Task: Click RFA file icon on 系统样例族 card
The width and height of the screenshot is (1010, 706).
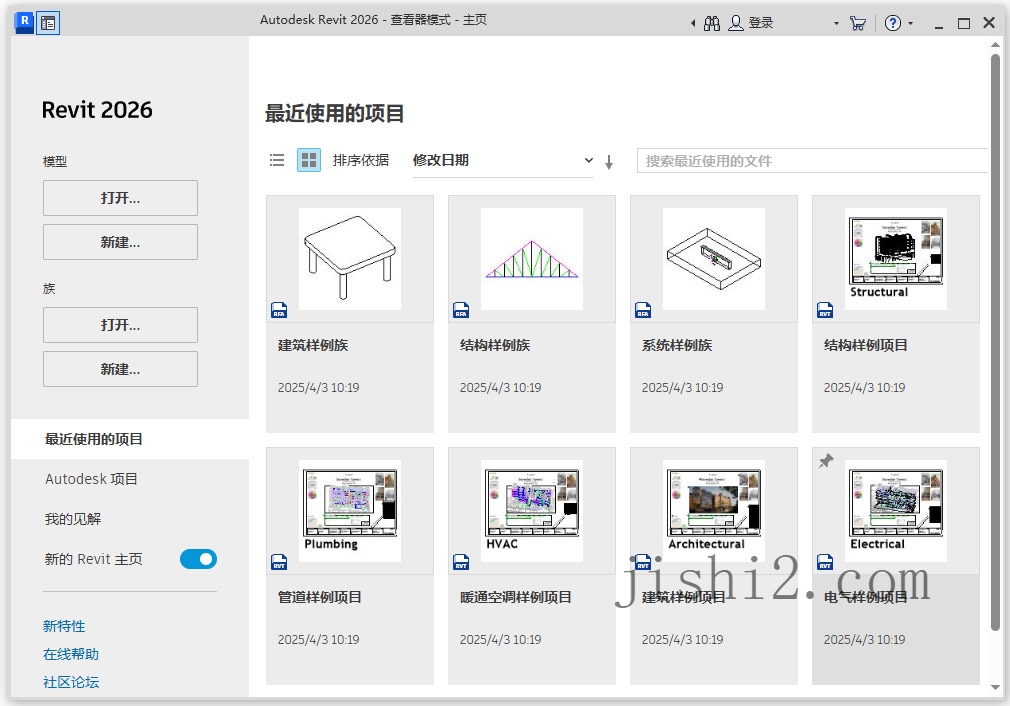Action: pos(643,310)
